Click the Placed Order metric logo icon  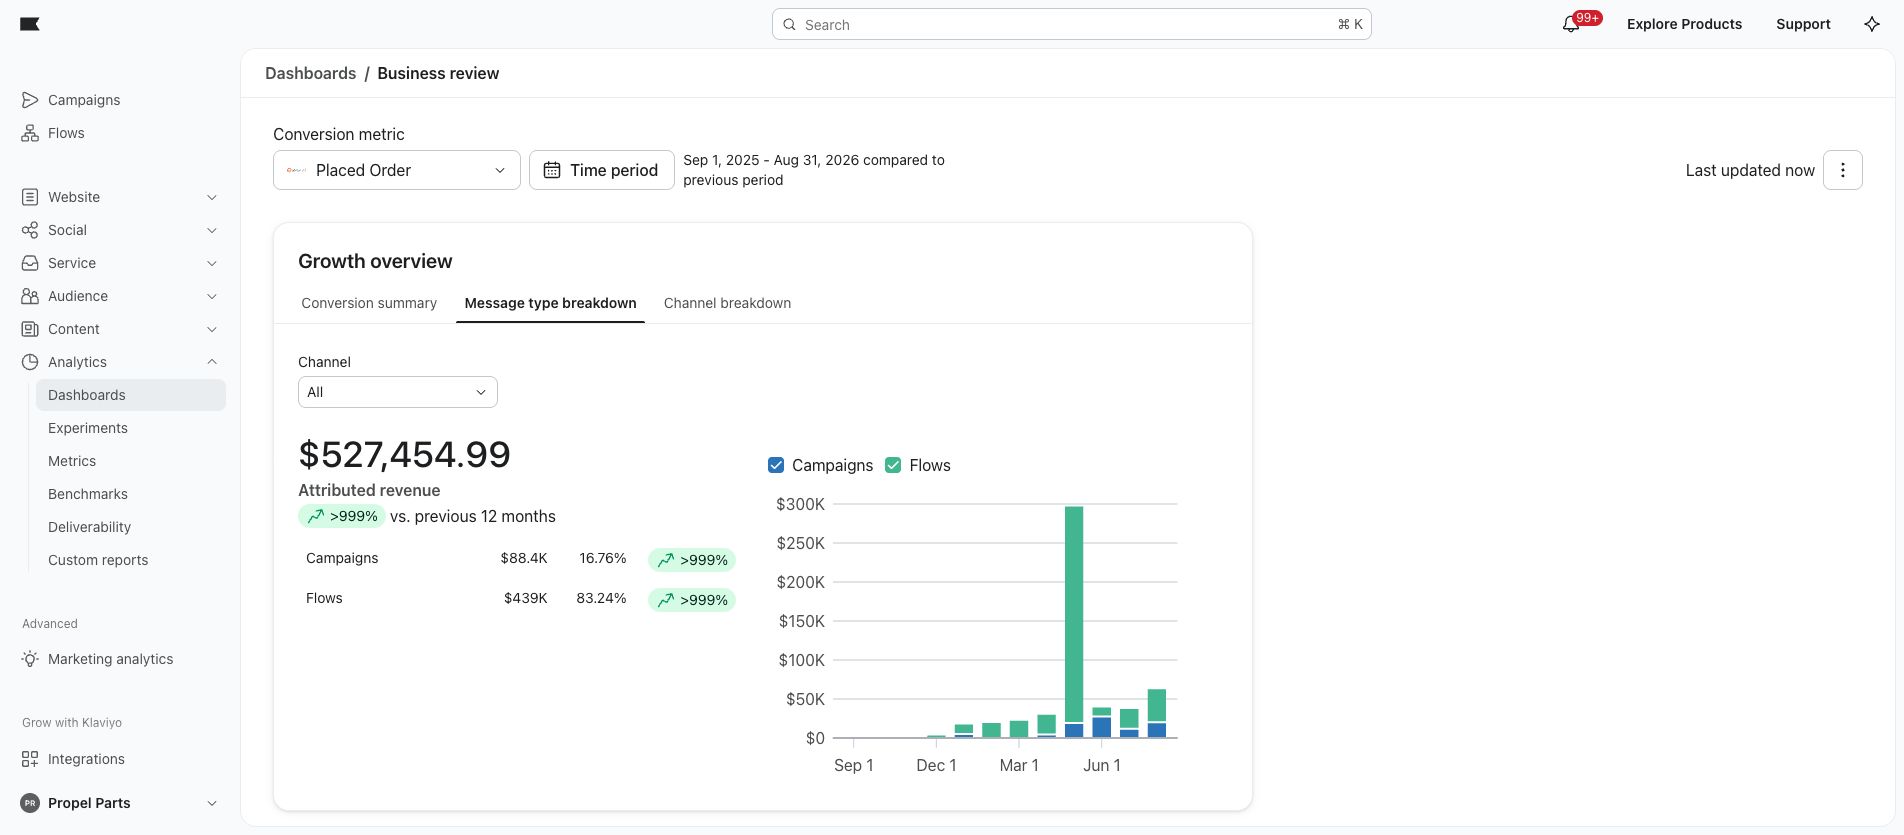tap(296, 170)
